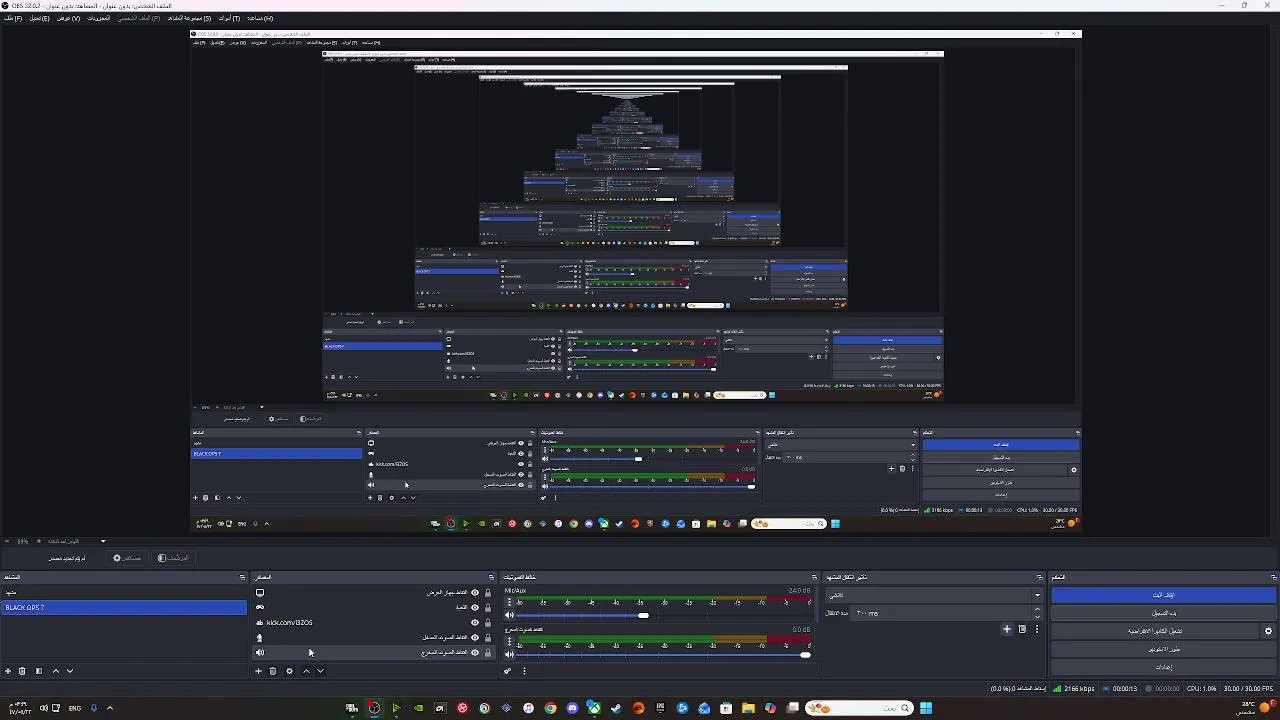Open View (V) menu
The height and width of the screenshot is (720, 1280).
(68, 18)
